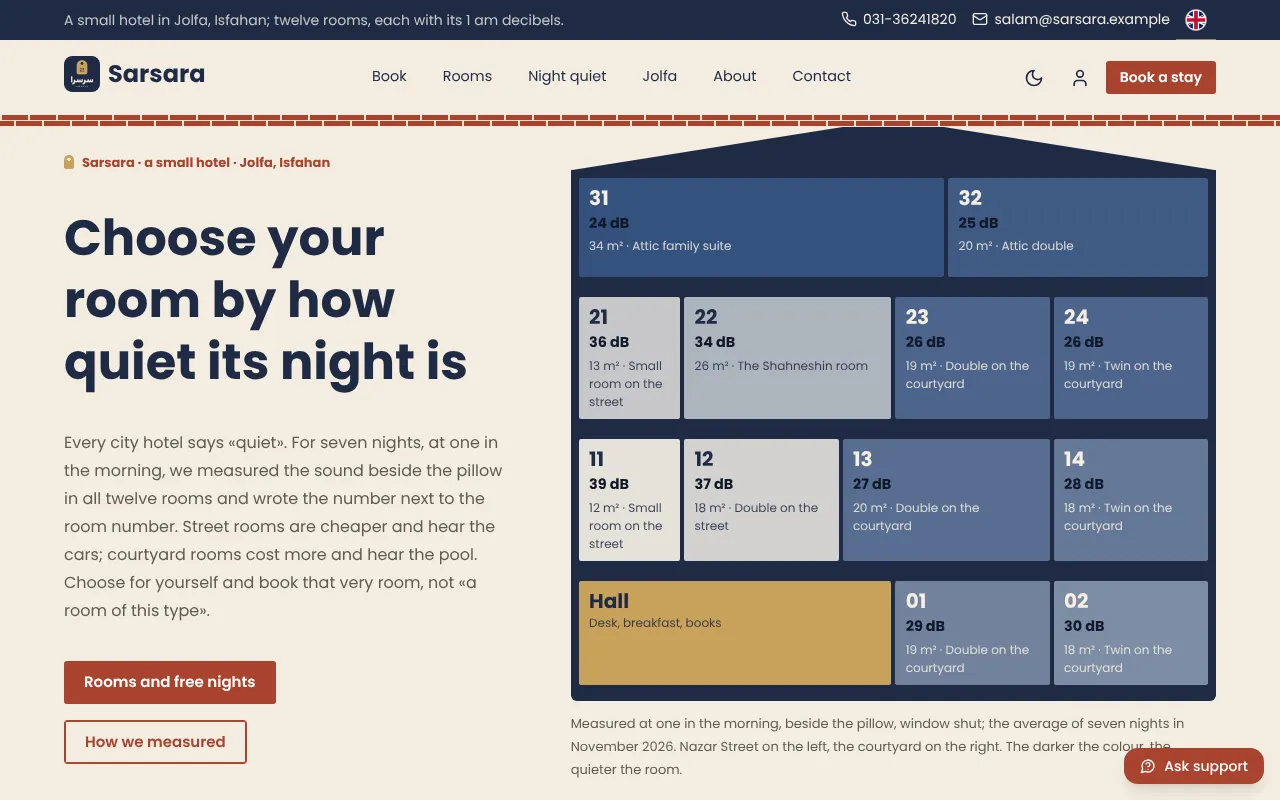Click the Sarsara brand name text

(x=156, y=74)
